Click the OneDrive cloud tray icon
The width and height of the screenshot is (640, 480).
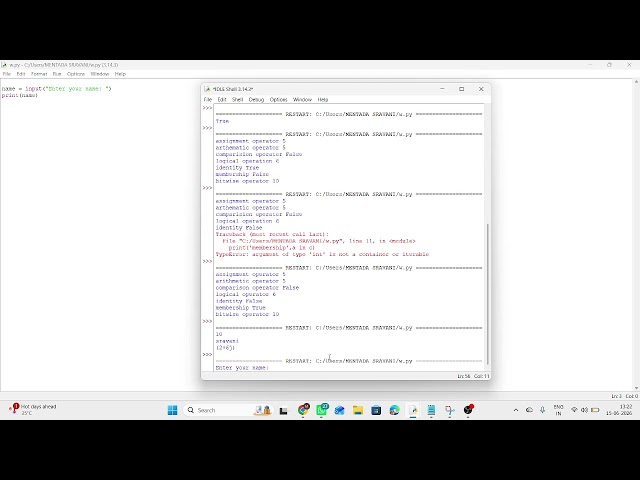click(529, 410)
